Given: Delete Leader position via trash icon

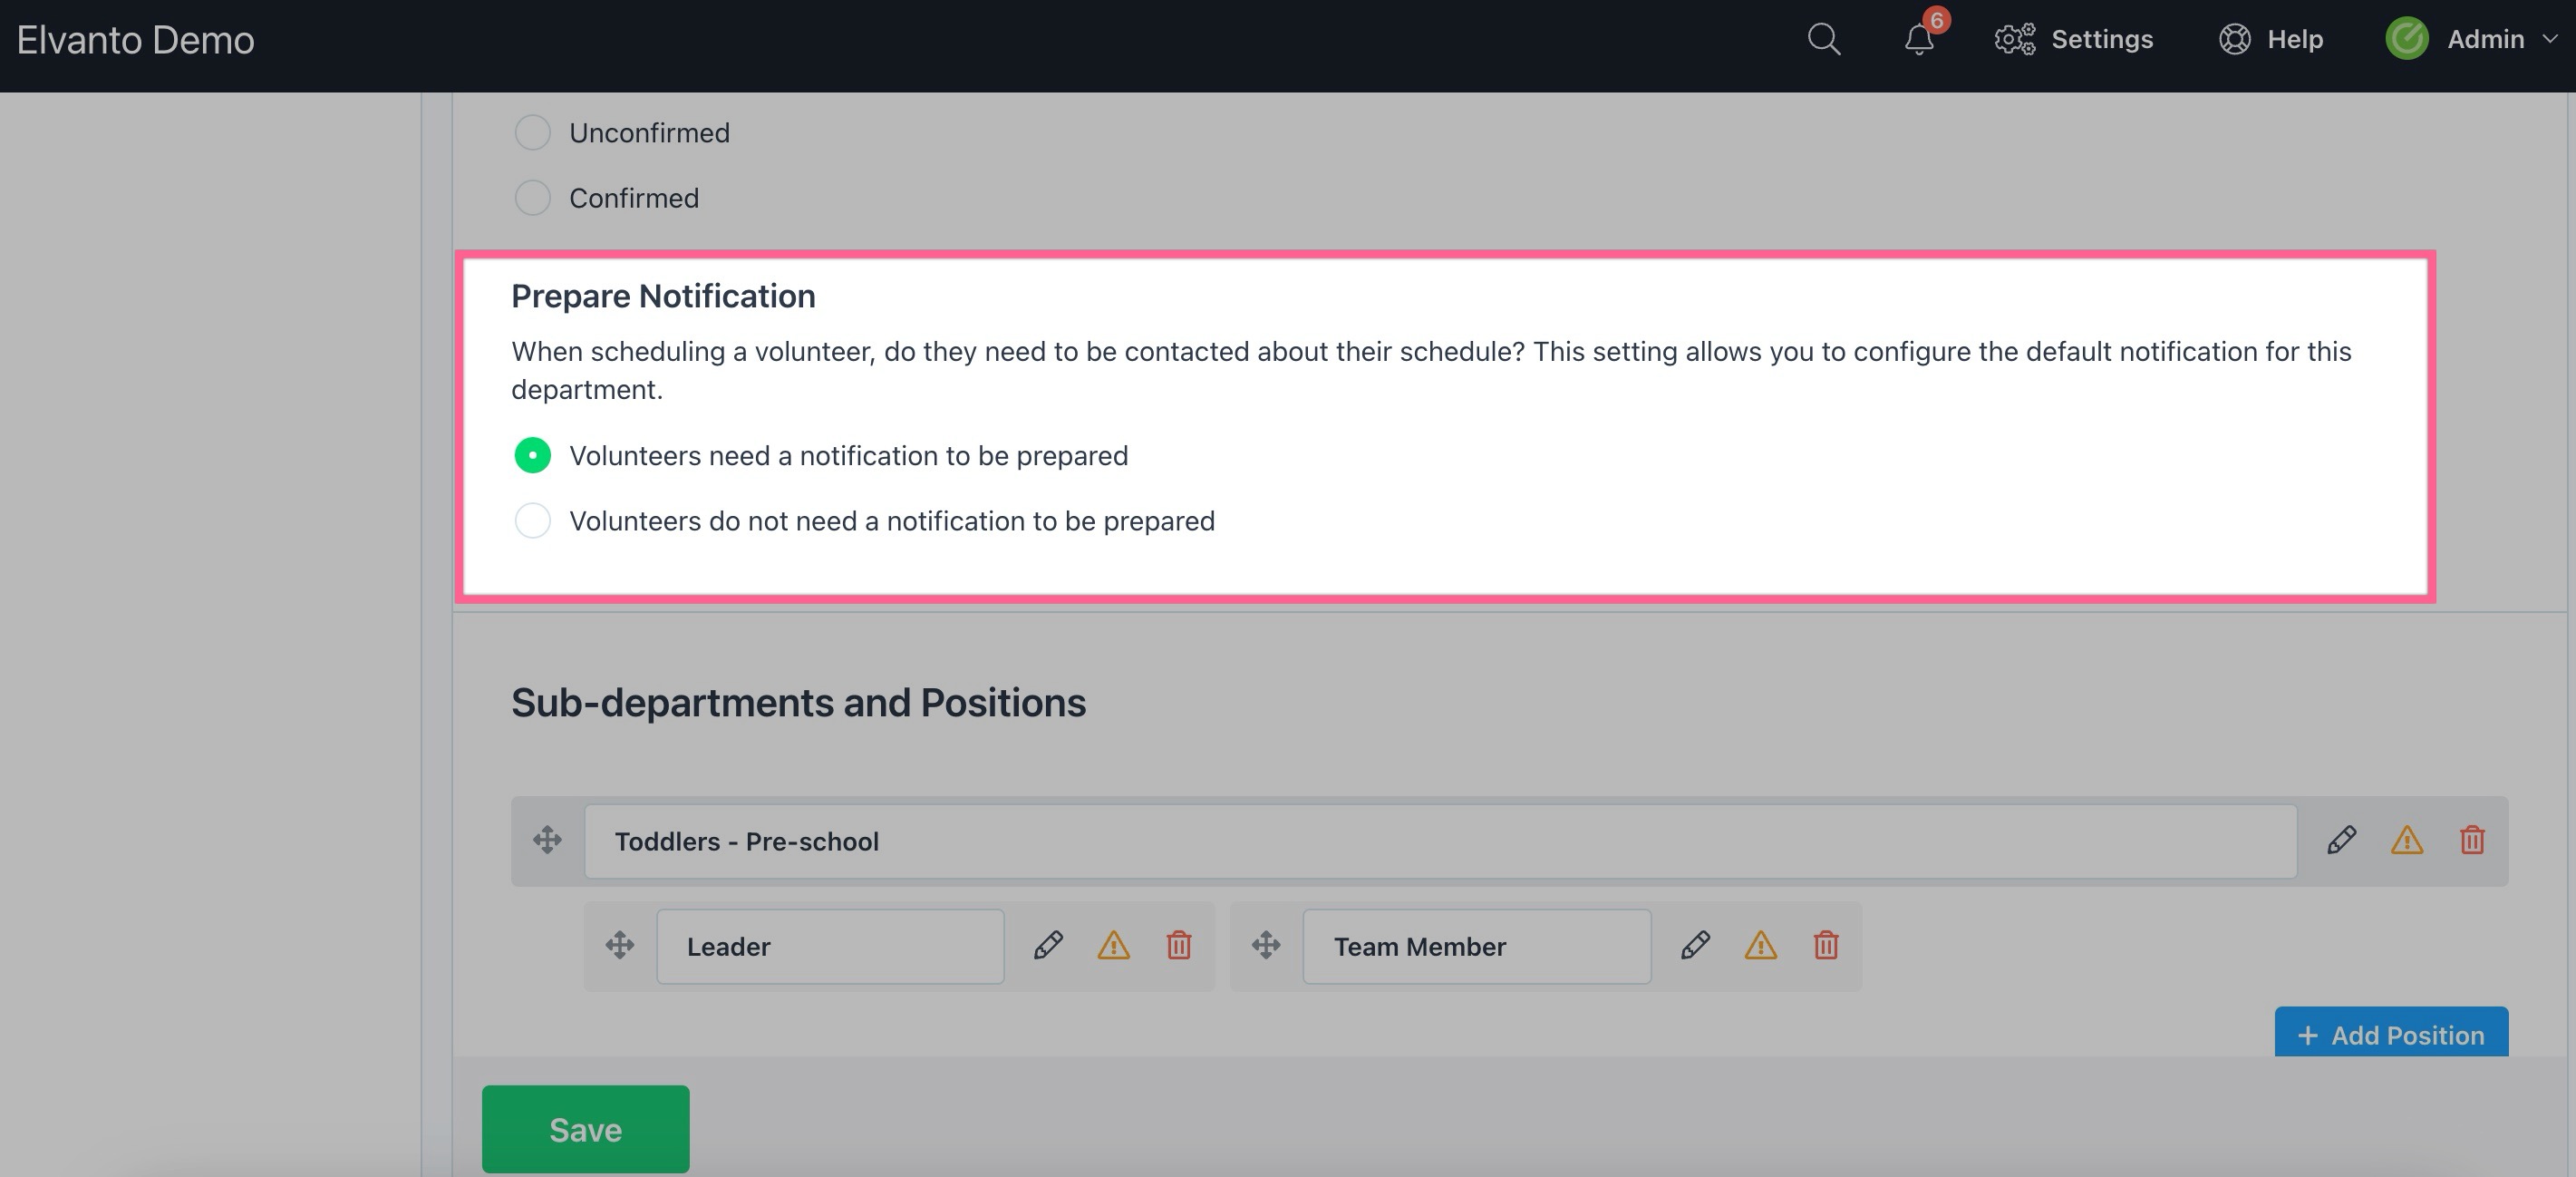Looking at the screenshot, I should pyautogui.click(x=1179, y=945).
